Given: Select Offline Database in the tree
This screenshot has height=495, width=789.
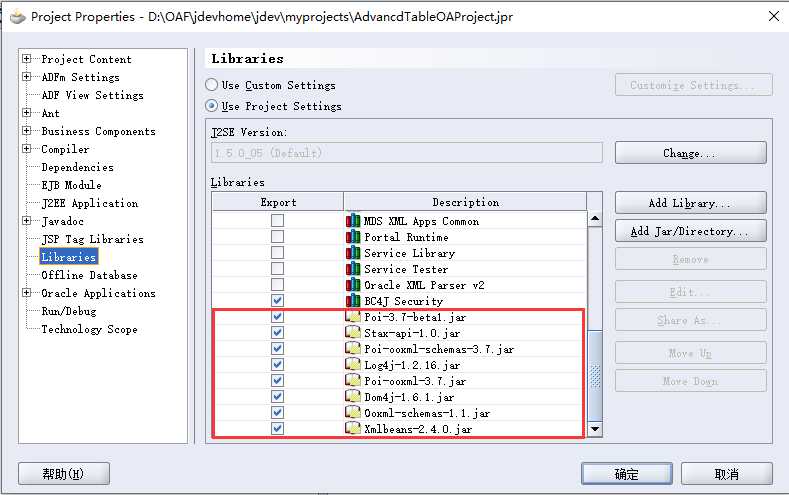Looking at the screenshot, I should coord(89,275).
